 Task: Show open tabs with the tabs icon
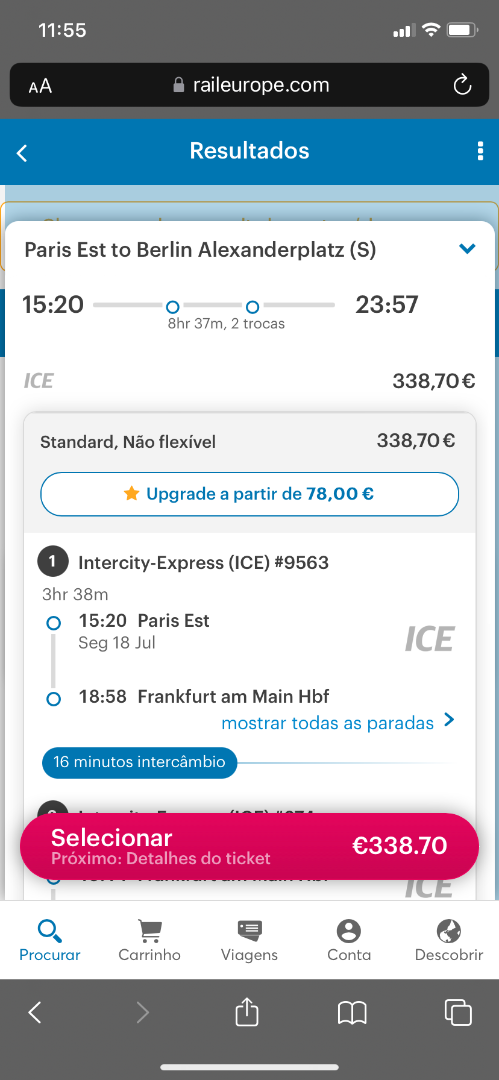click(458, 1012)
